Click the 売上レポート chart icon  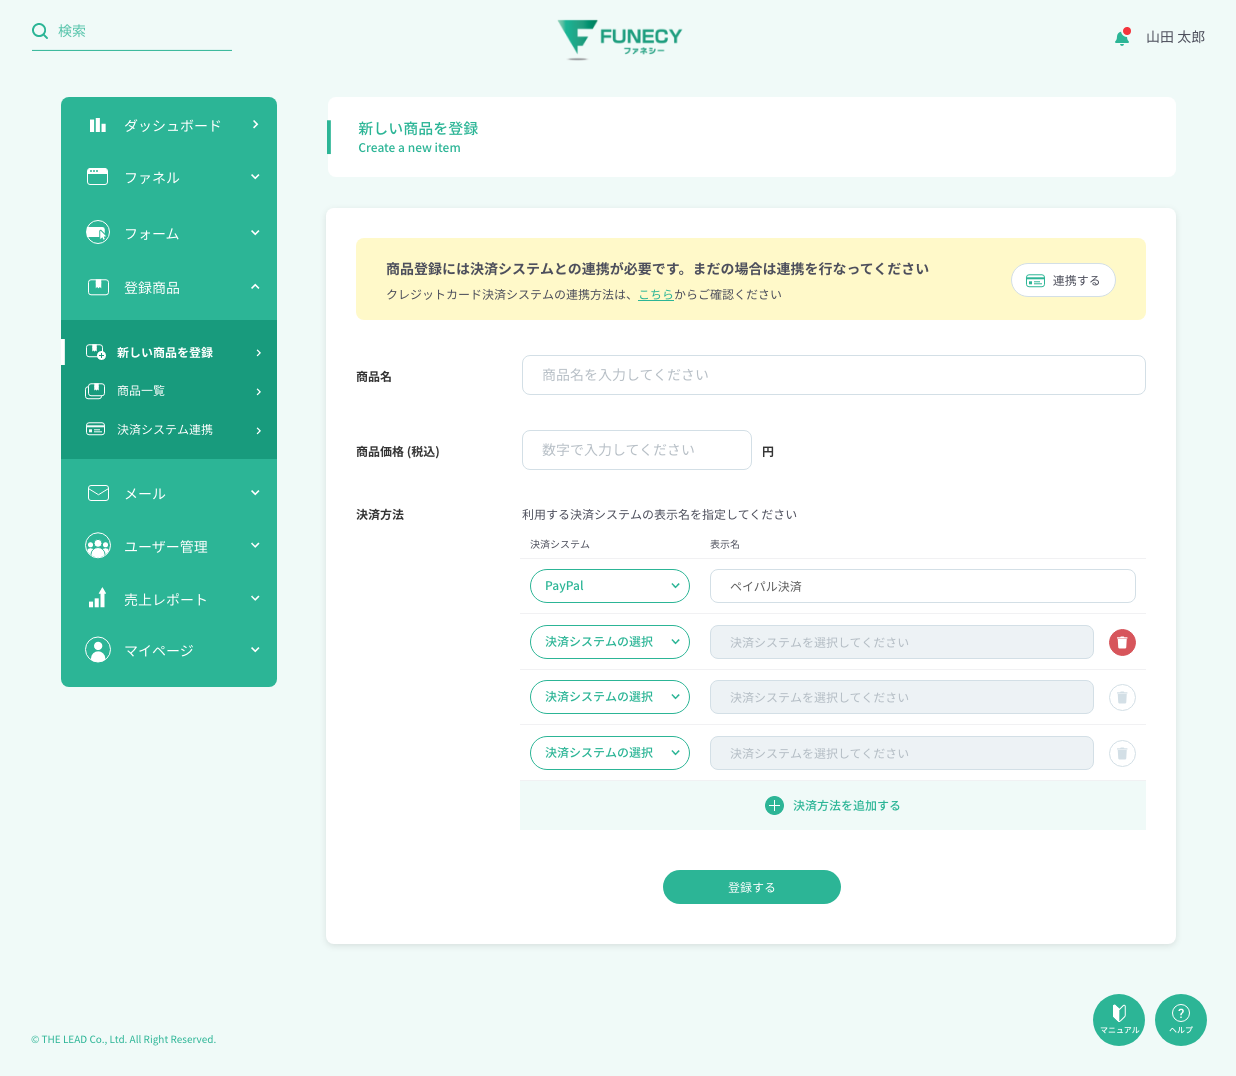pyautogui.click(x=97, y=598)
